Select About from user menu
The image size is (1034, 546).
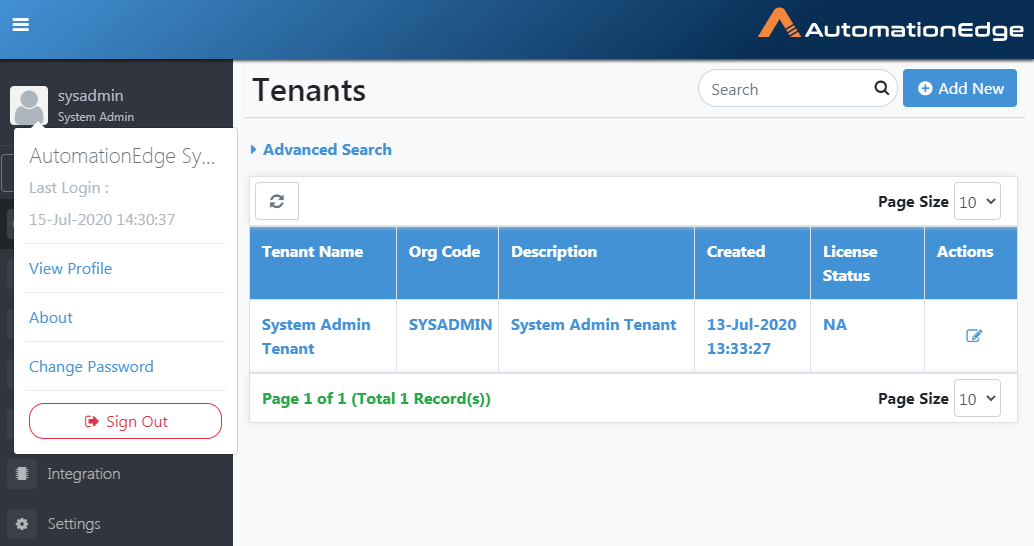[x=51, y=317]
